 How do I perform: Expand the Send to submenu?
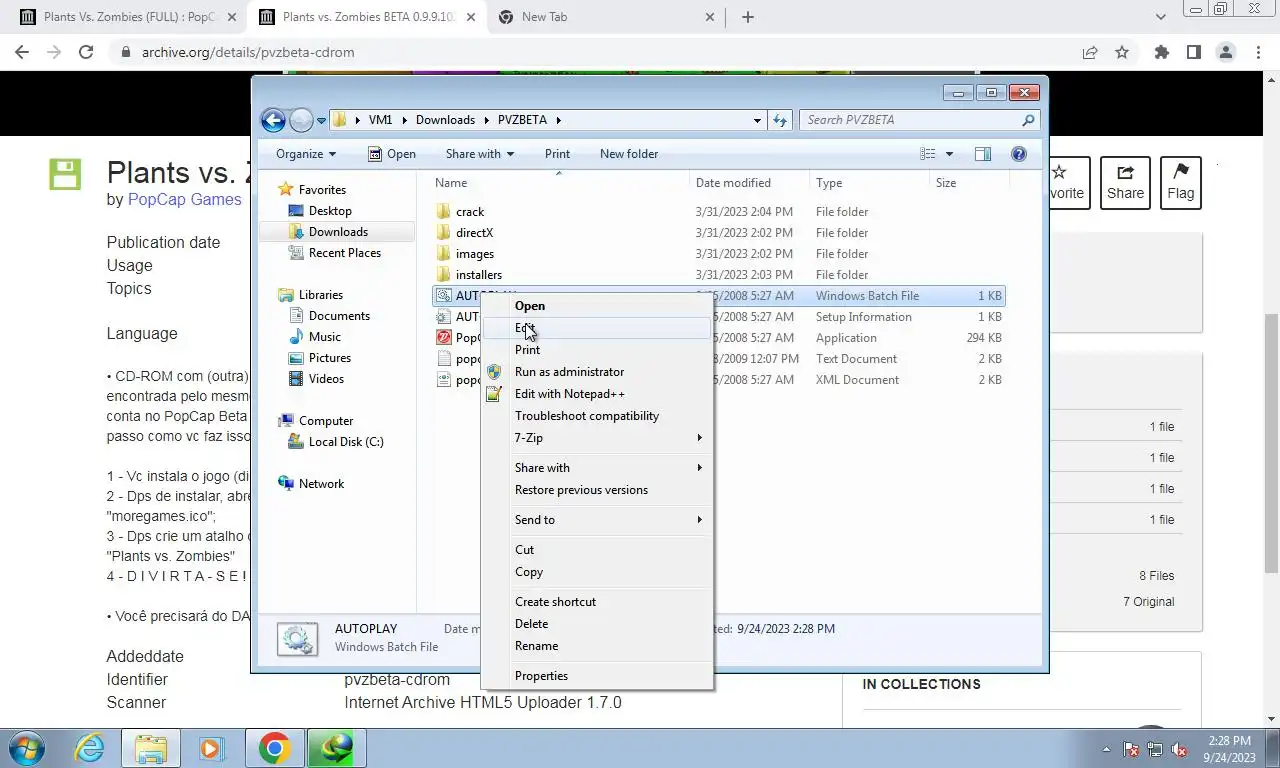coord(597,520)
